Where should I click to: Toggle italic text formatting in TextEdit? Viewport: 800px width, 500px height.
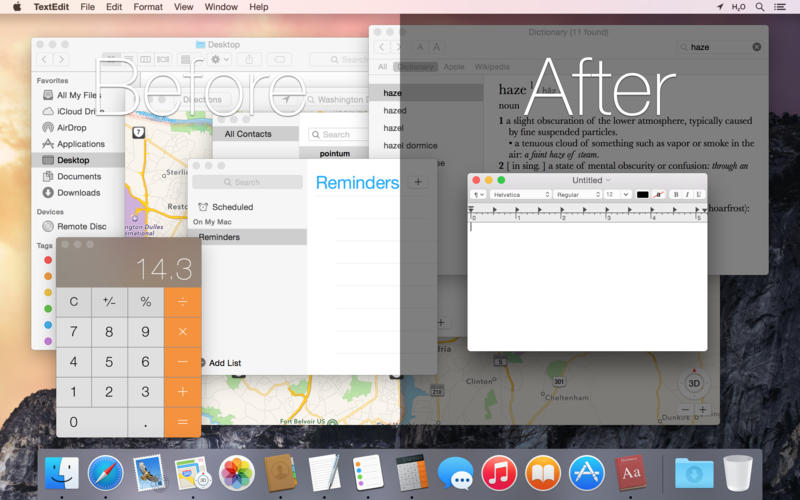click(x=687, y=194)
